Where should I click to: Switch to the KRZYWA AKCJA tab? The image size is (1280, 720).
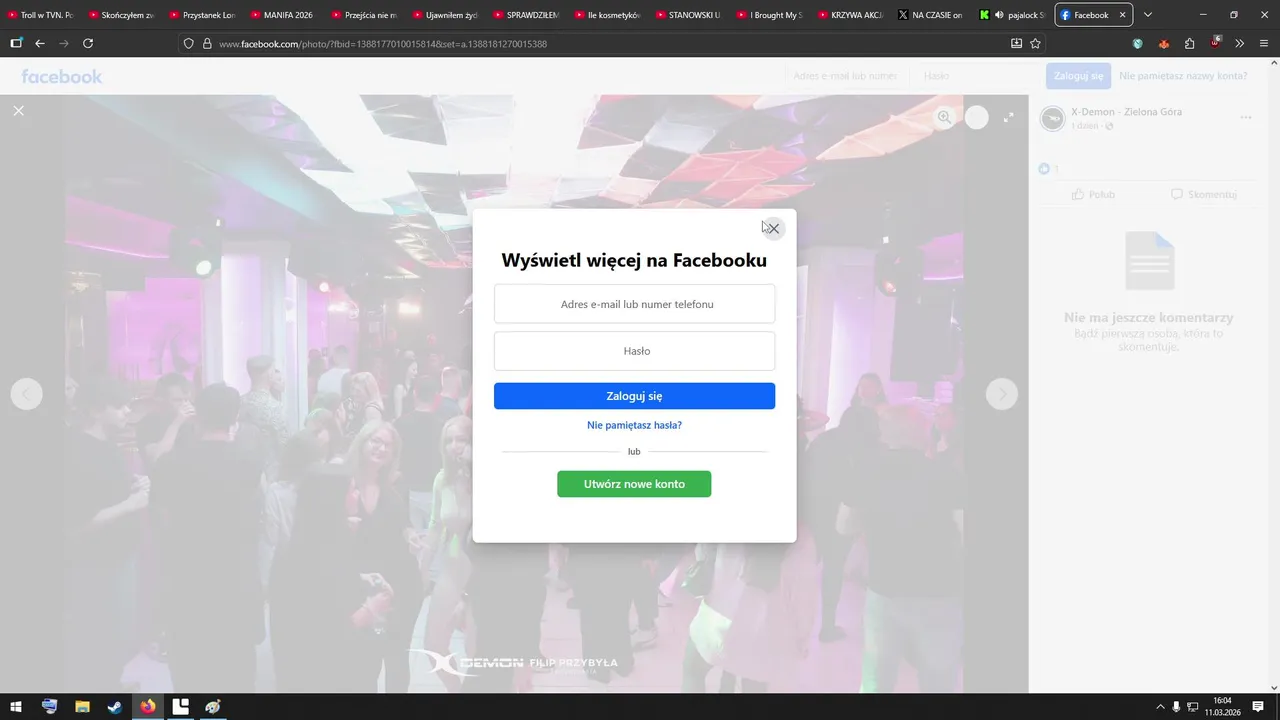pyautogui.click(x=849, y=15)
